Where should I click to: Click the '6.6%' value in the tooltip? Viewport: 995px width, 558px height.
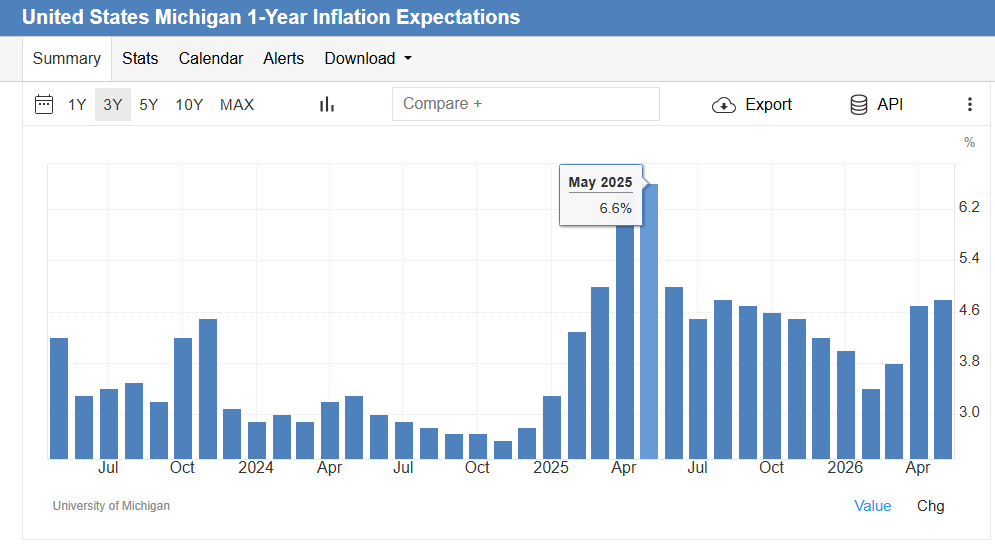point(616,208)
